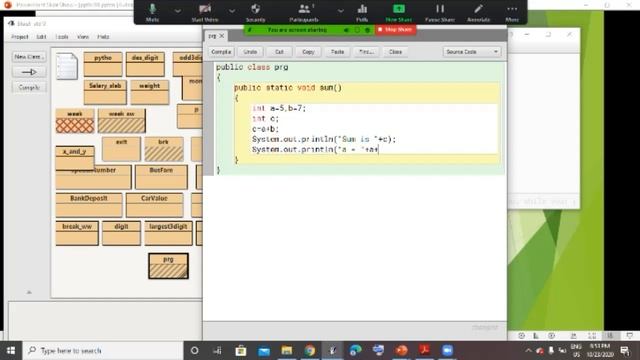The height and width of the screenshot is (360, 640).
Task: Click line 'public static void sum()'
Action: click(288, 88)
